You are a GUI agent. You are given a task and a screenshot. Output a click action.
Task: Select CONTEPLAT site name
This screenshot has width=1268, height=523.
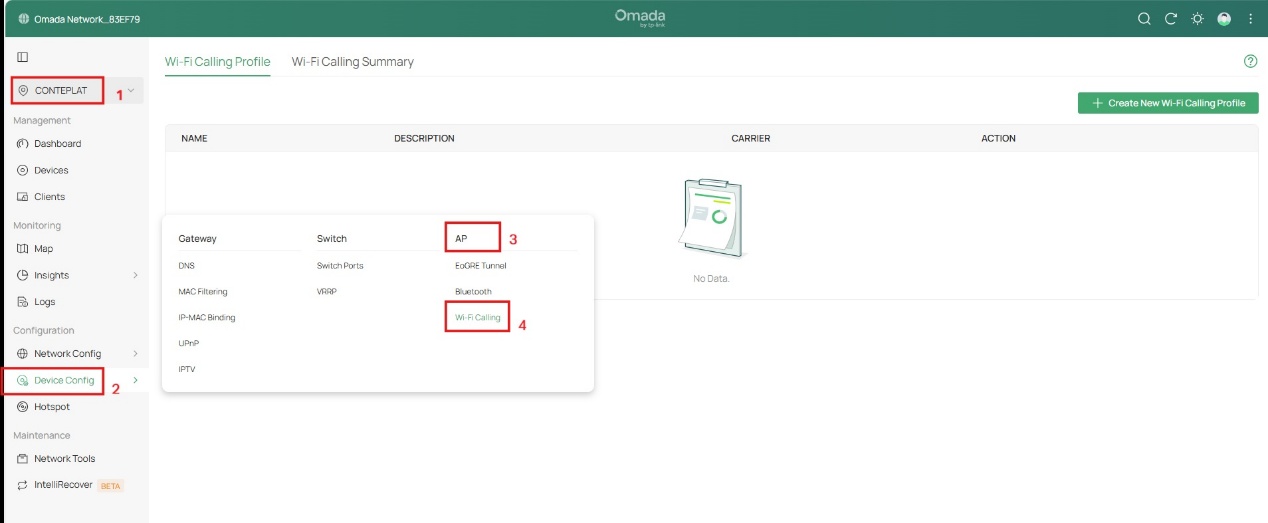[61, 90]
